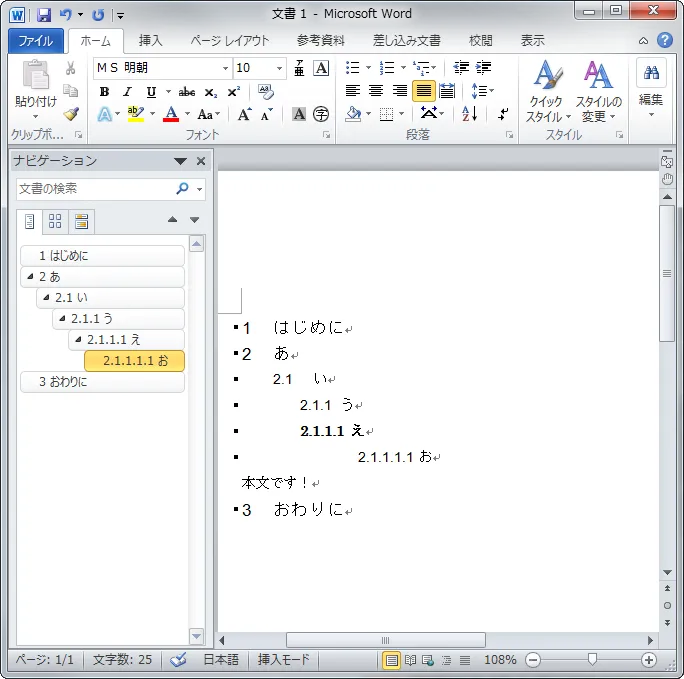Collapse the '2 あ' heading in Navigation tree
This screenshot has width=684, height=679.
pyautogui.click(x=30, y=277)
